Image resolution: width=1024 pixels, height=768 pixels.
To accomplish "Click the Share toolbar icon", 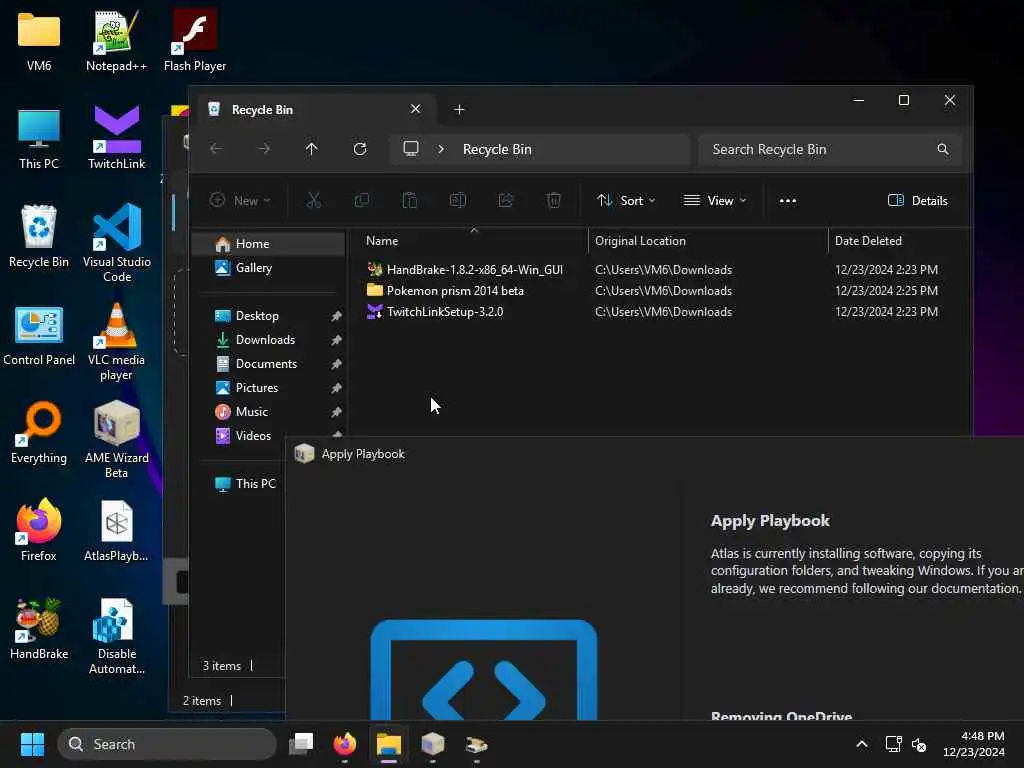I will tap(505, 200).
